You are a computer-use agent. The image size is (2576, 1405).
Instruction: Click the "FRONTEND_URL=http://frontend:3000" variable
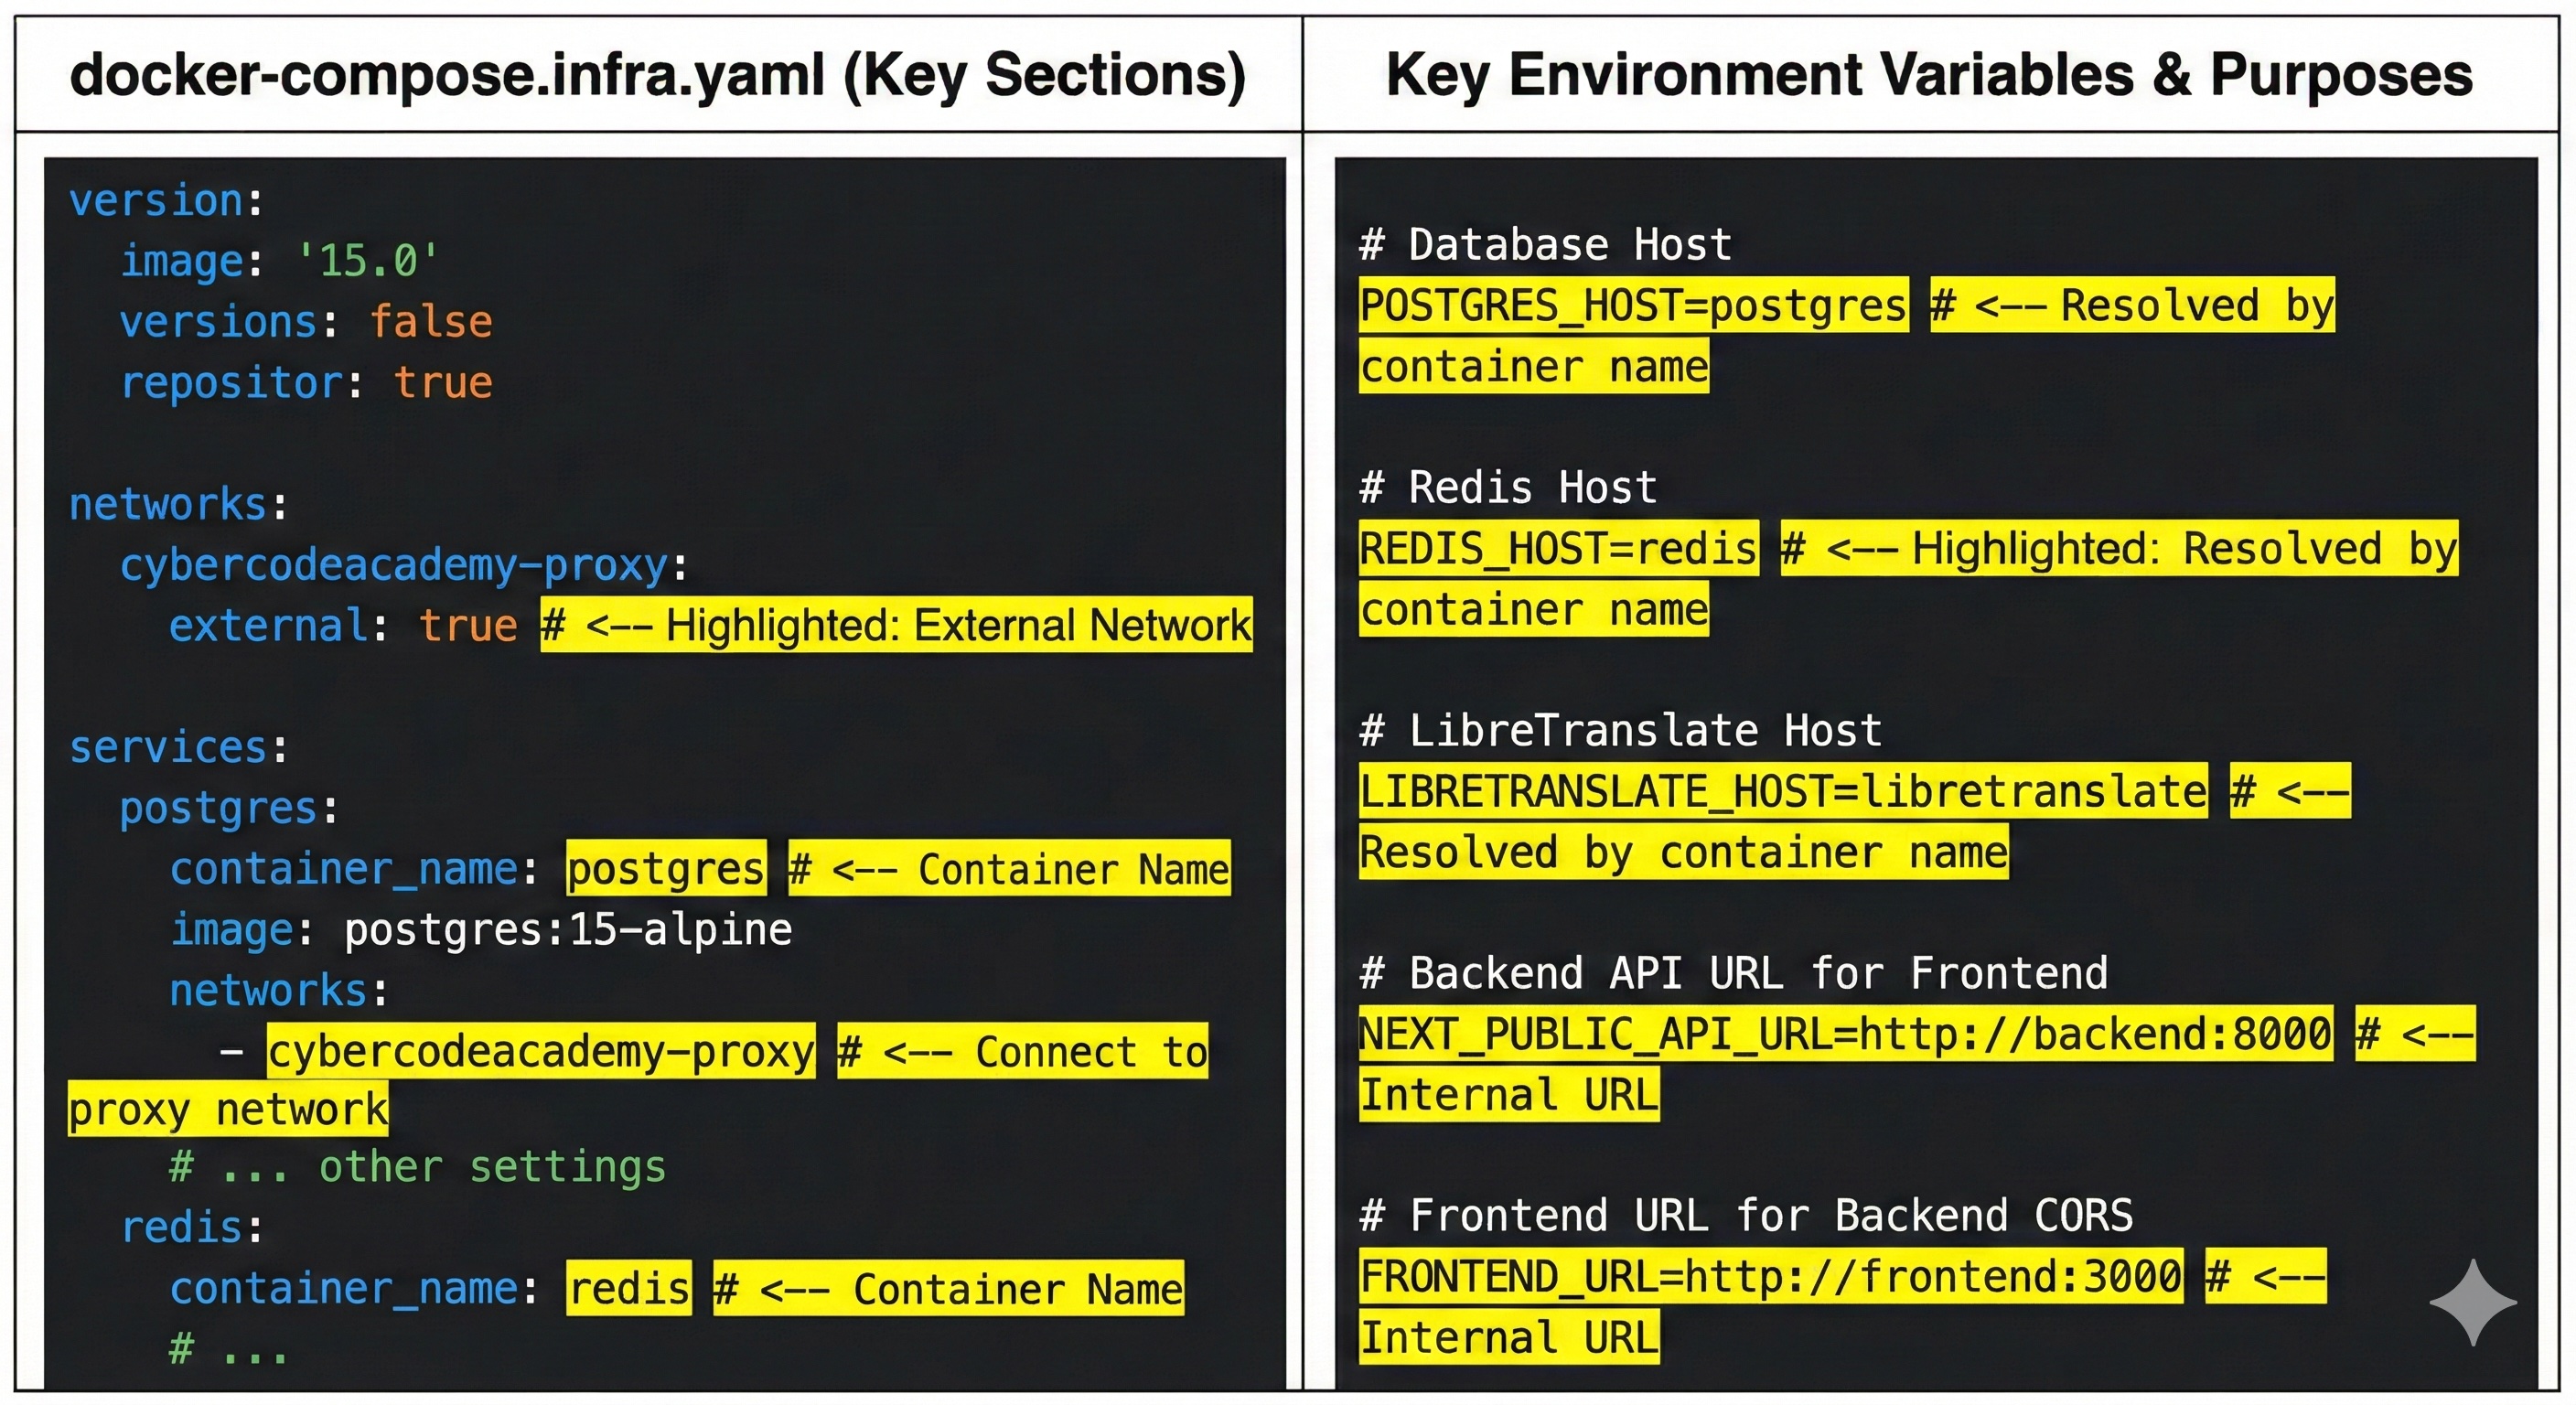click(x=1771, y=1276)
